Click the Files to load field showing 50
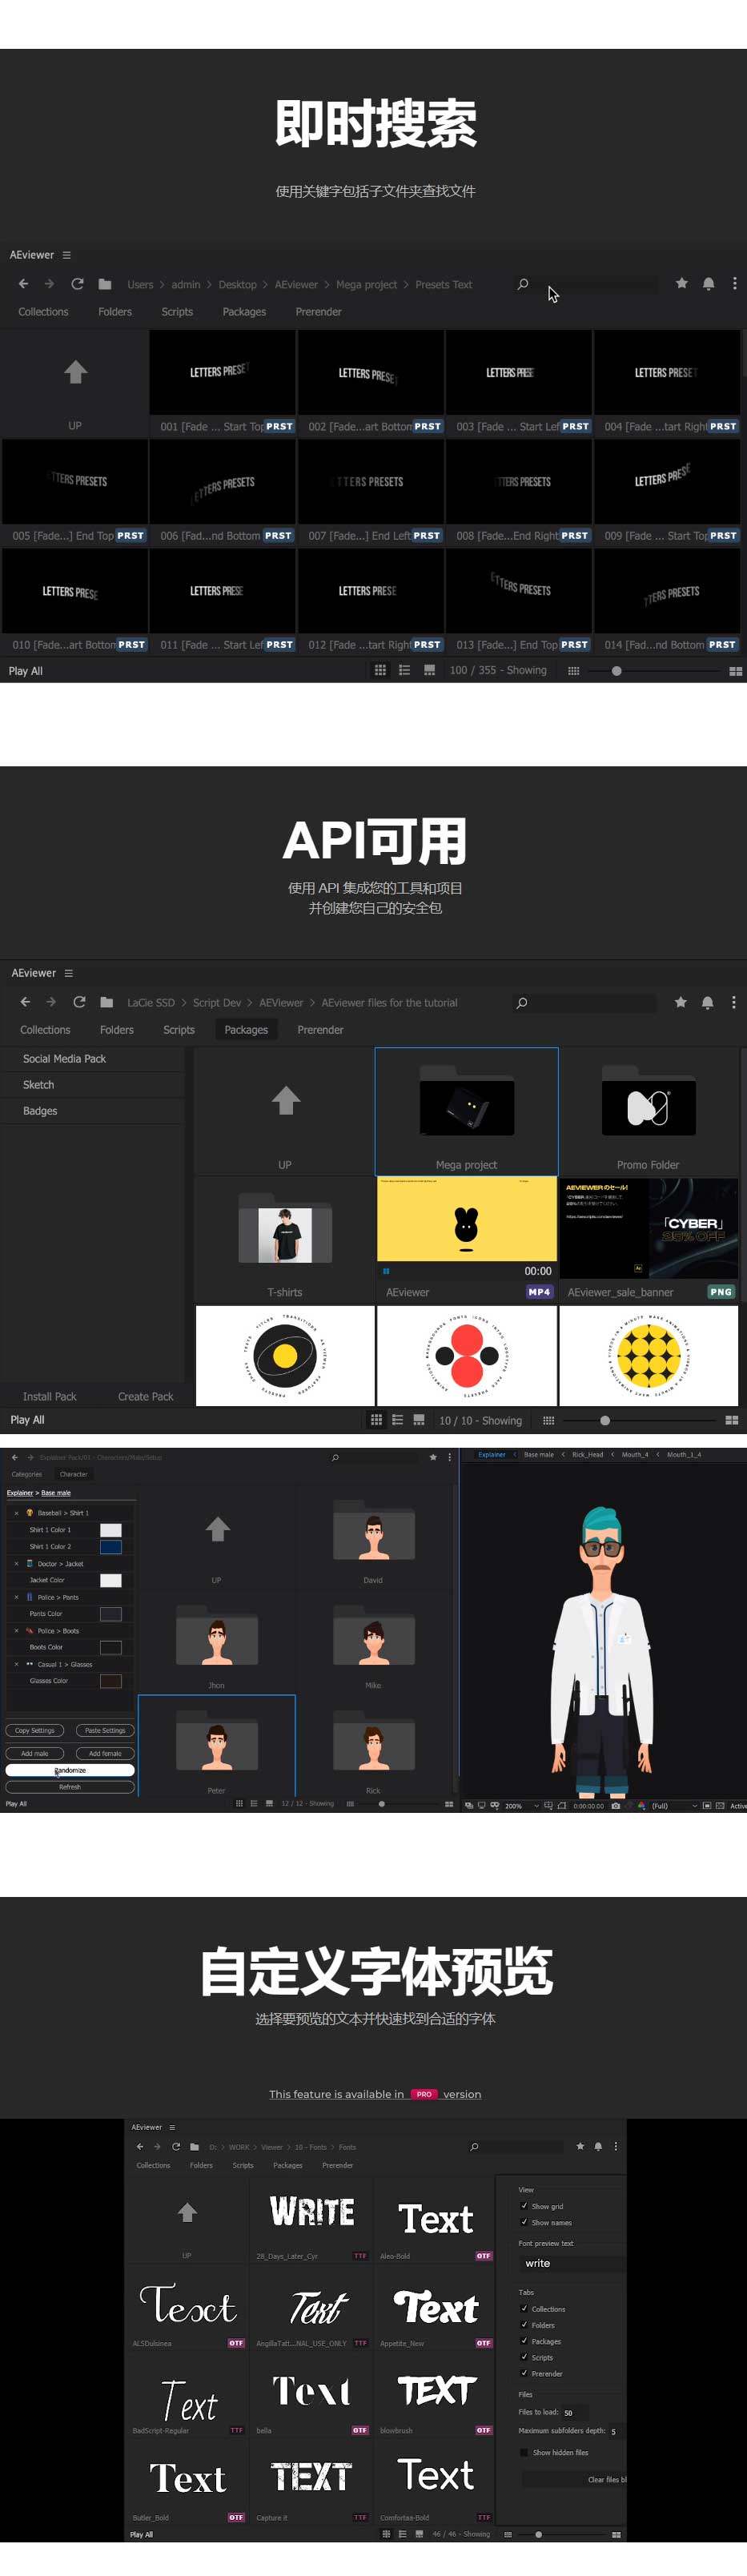 [x=574, y=2412]
